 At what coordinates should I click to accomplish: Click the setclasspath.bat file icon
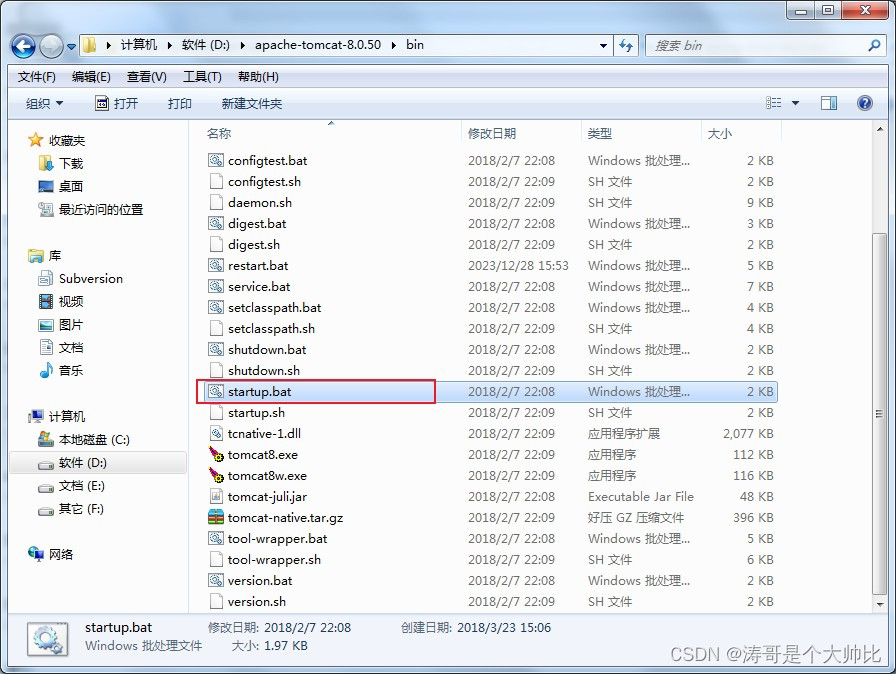tap(215, 307)
